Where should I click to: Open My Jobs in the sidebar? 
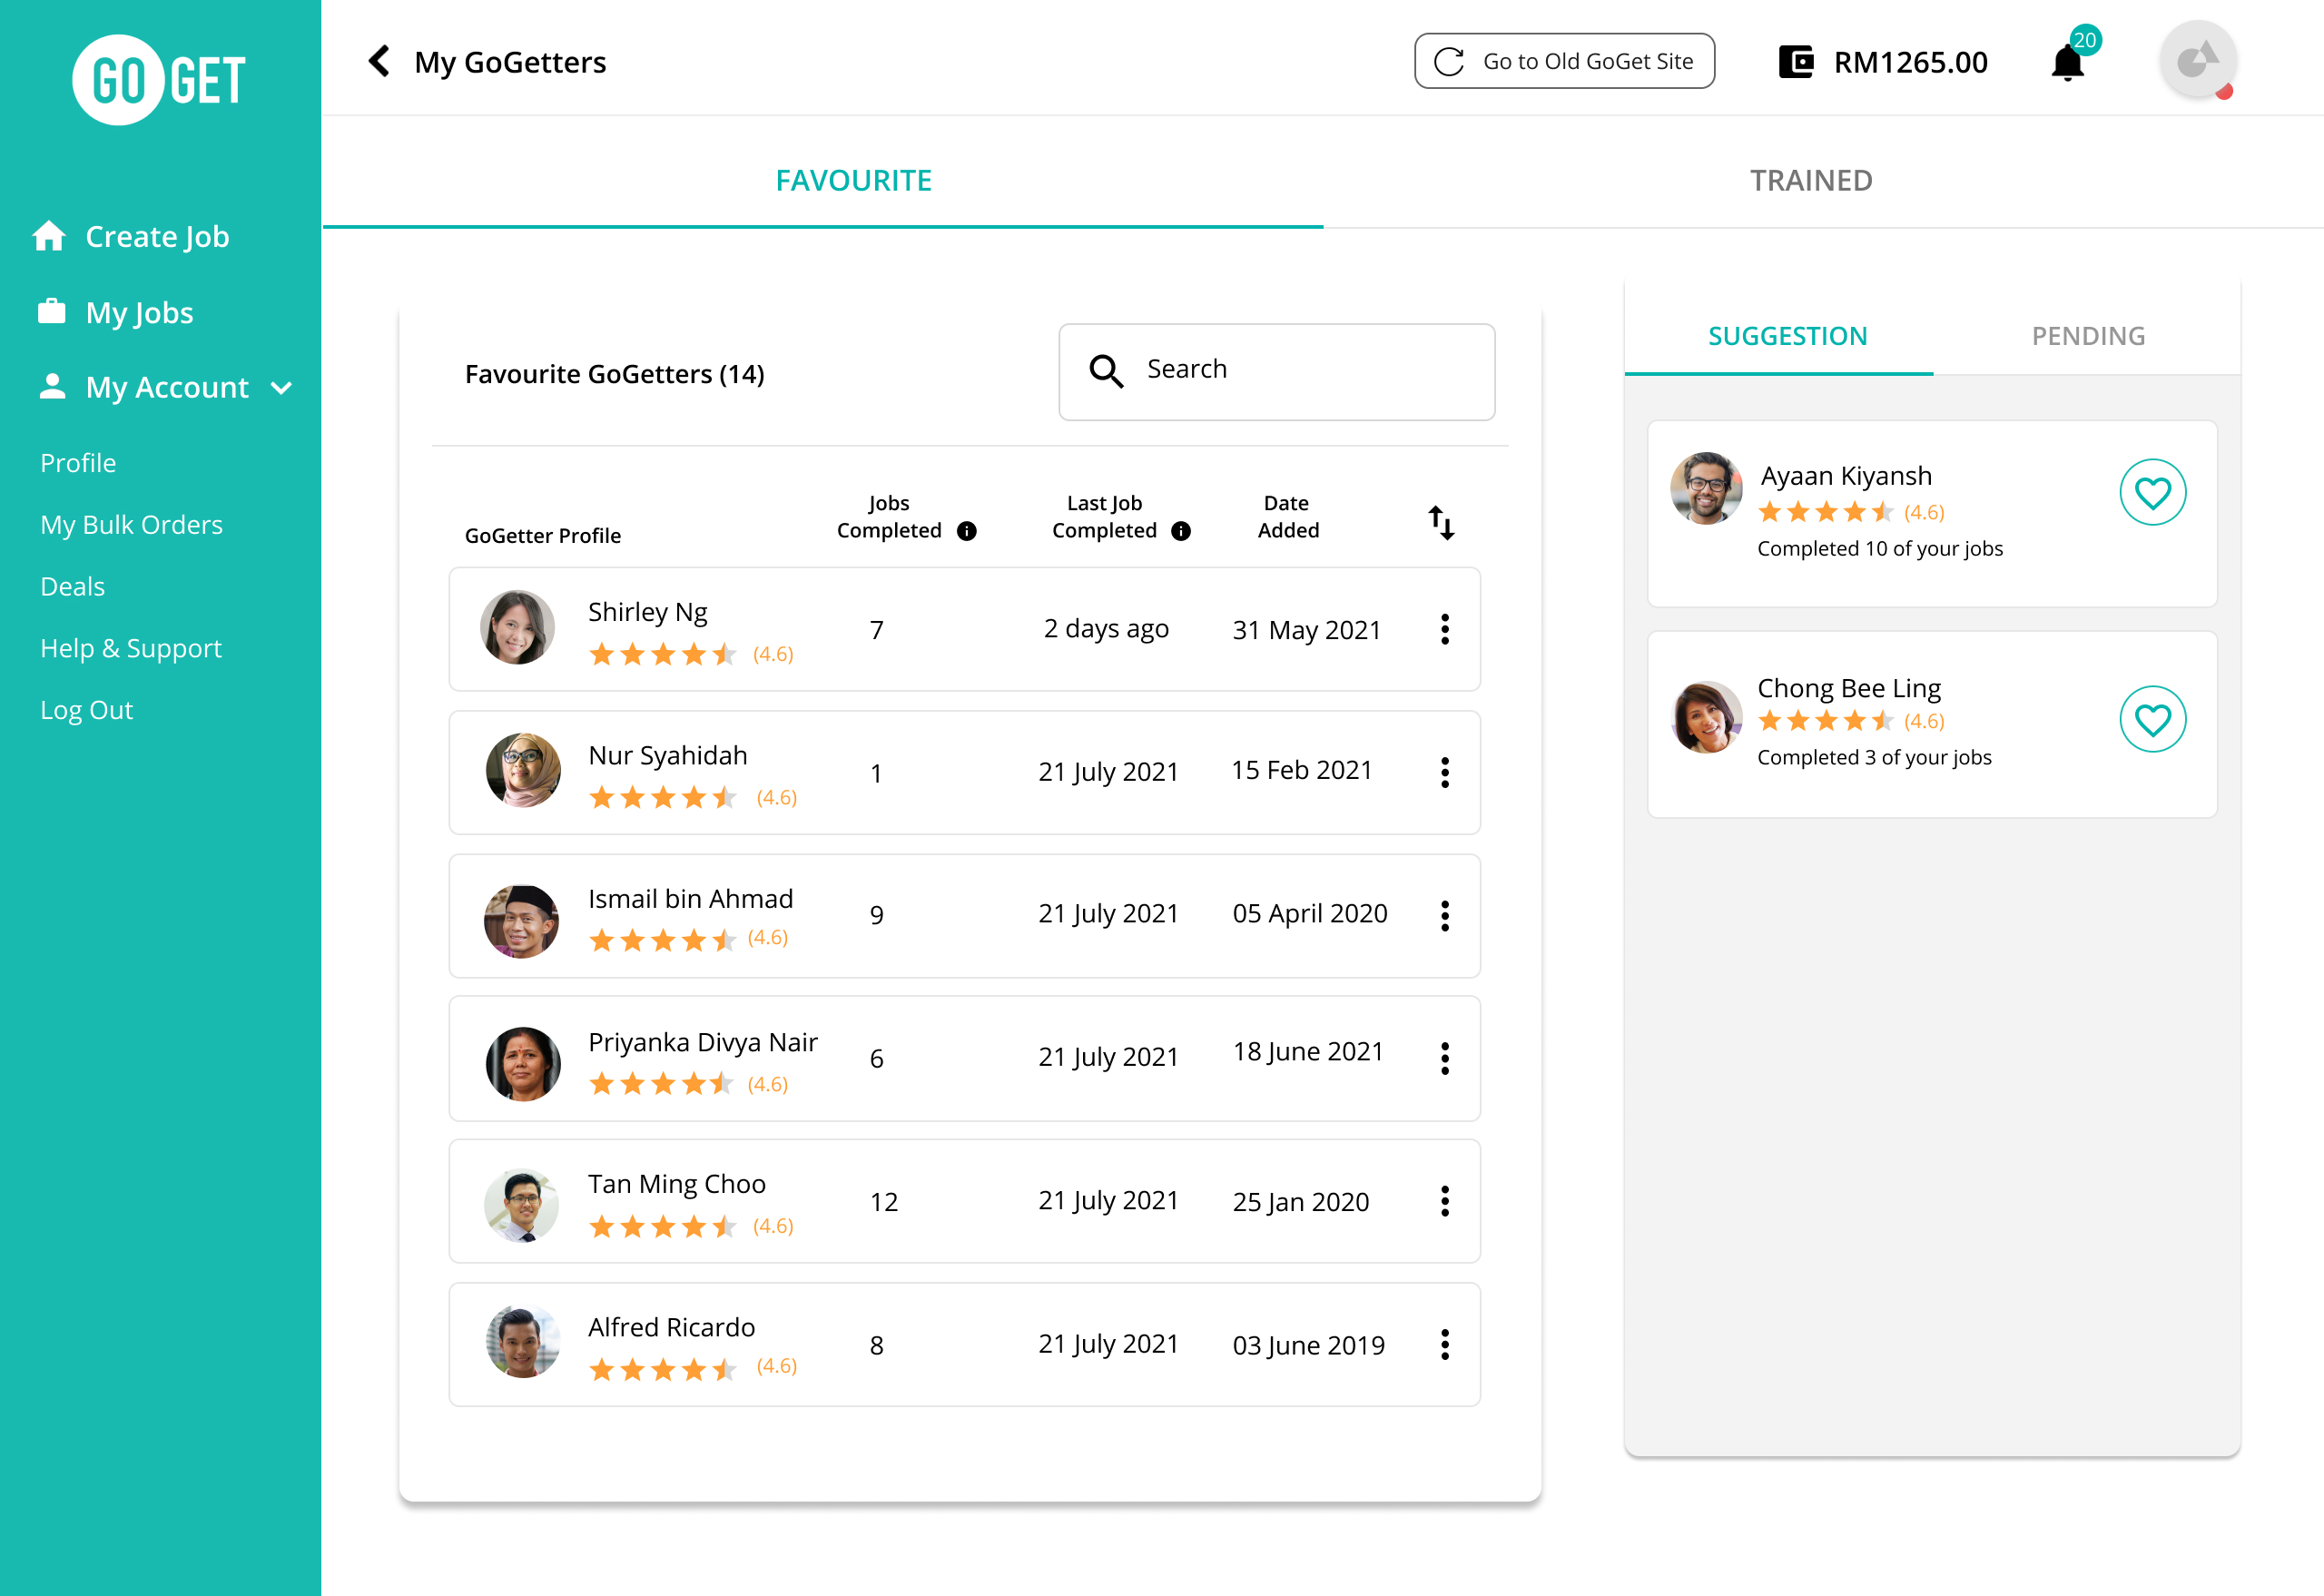pyautogui.click(x=139, y=312)
